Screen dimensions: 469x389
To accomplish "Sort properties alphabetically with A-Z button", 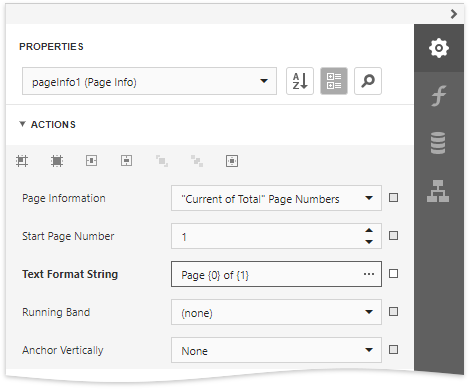I will (x=300, y=81).
